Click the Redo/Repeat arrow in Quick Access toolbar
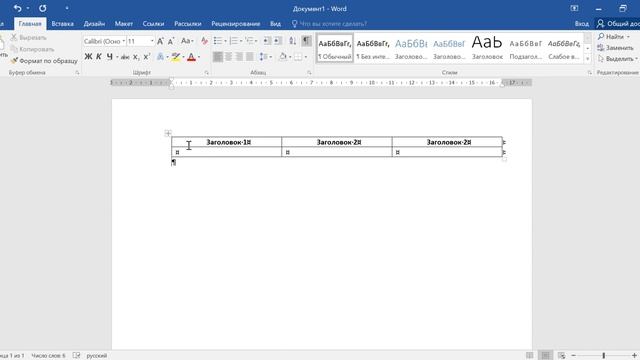This screenshot has width=640, height=360. click(x=42, y=8)
